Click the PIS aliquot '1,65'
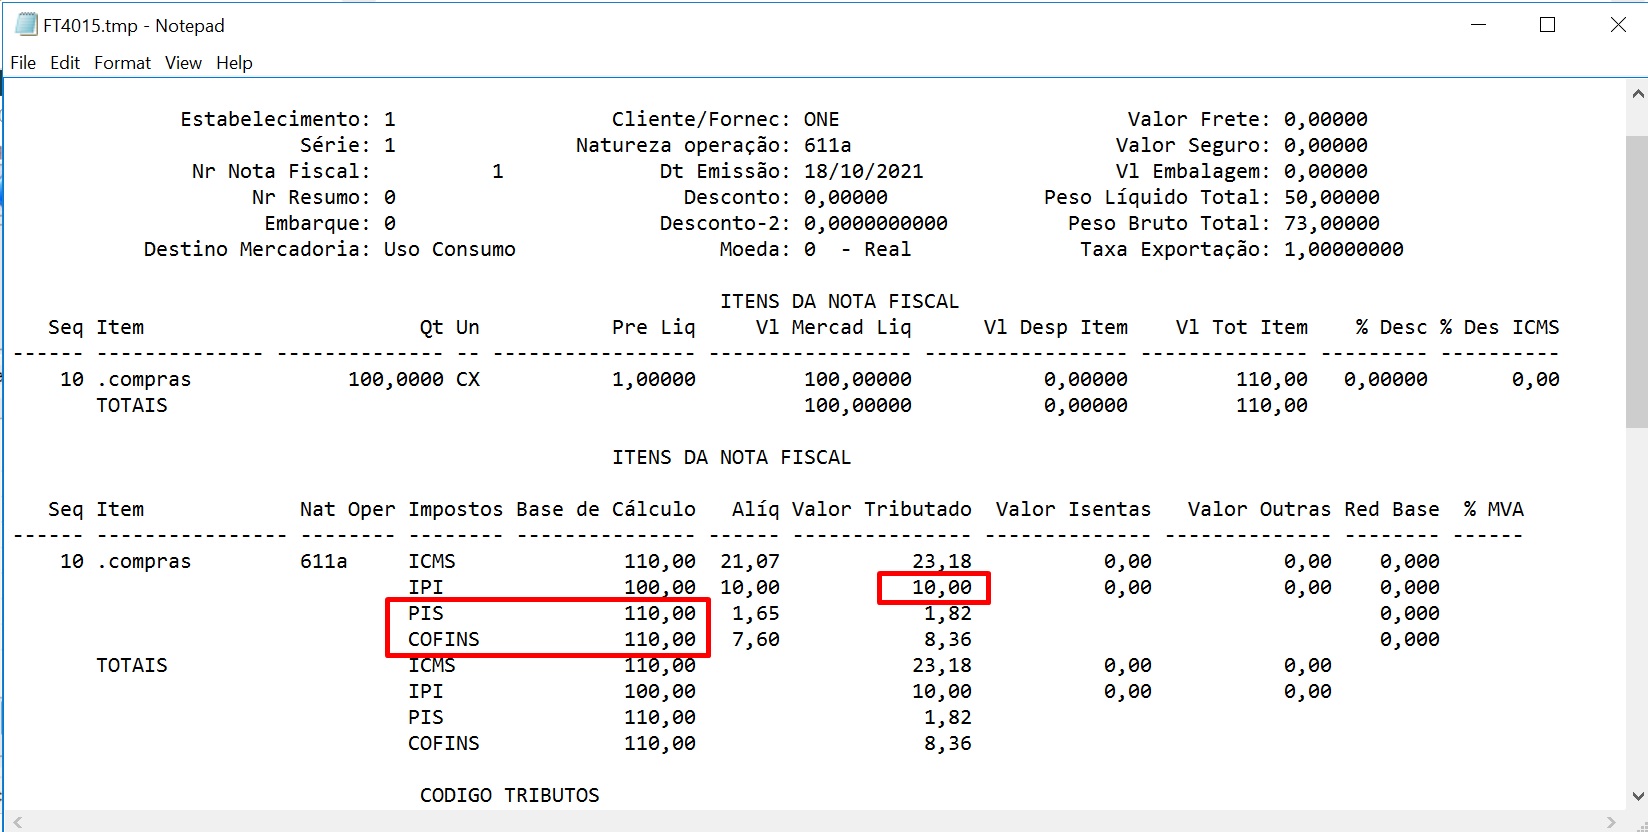The height and width of the screenshot is (832, 1648). pos(755,613)
